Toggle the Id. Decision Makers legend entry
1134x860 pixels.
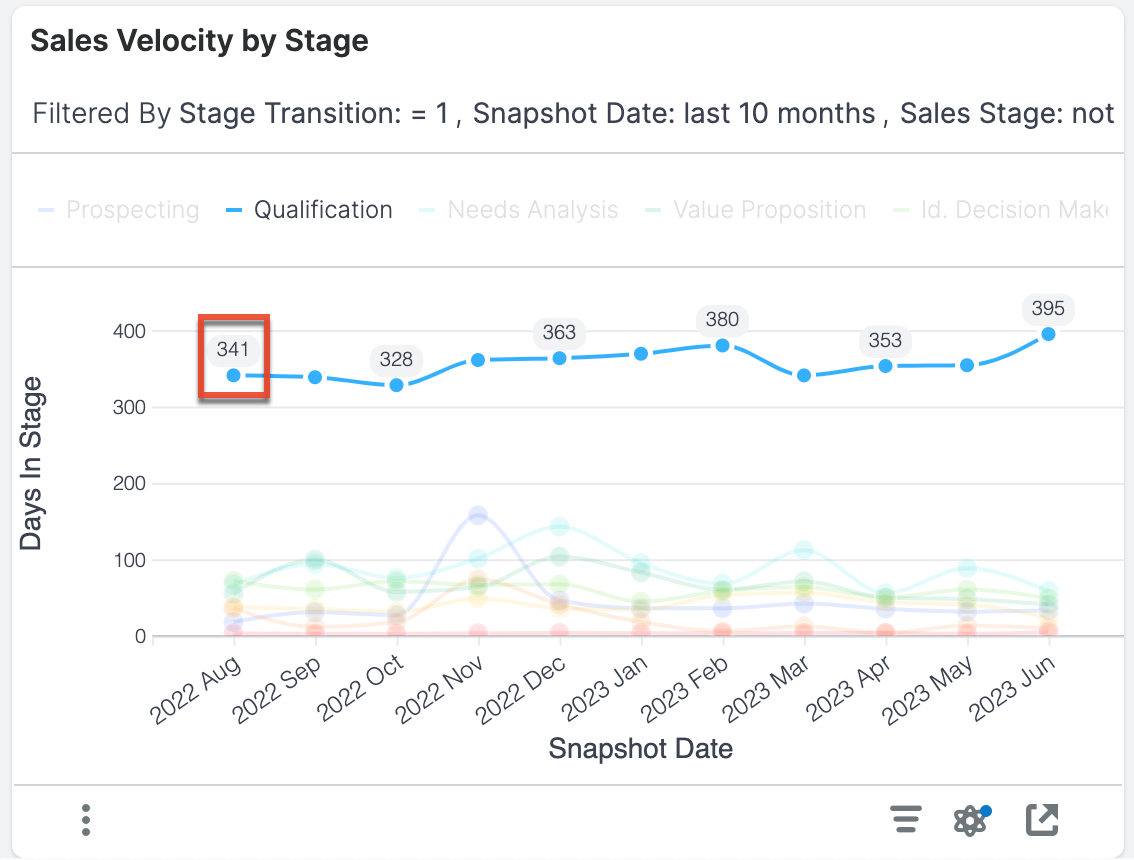(1010, 209)
